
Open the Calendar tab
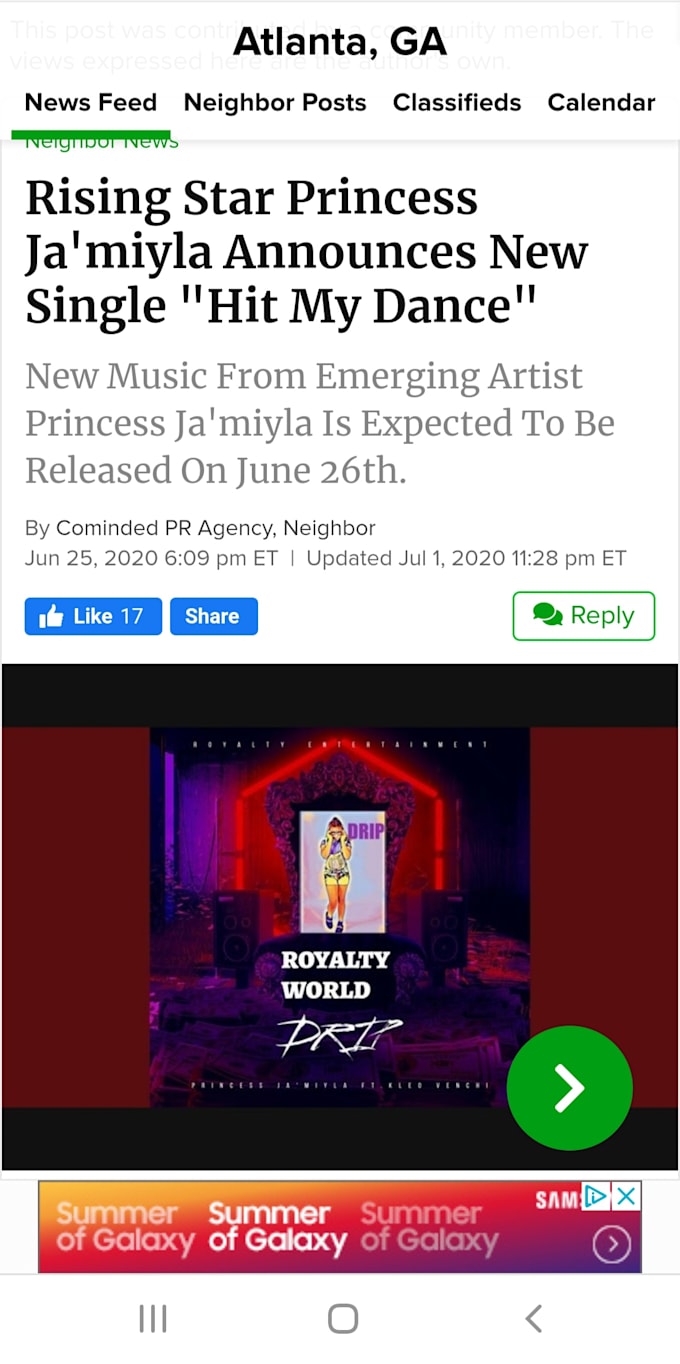click(x=601, y=103)
